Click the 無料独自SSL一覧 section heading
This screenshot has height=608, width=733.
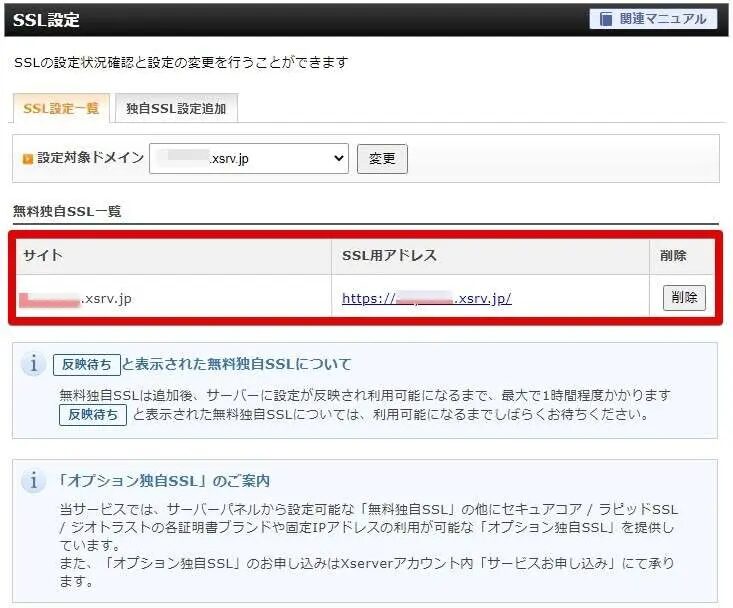coord(66,211)
